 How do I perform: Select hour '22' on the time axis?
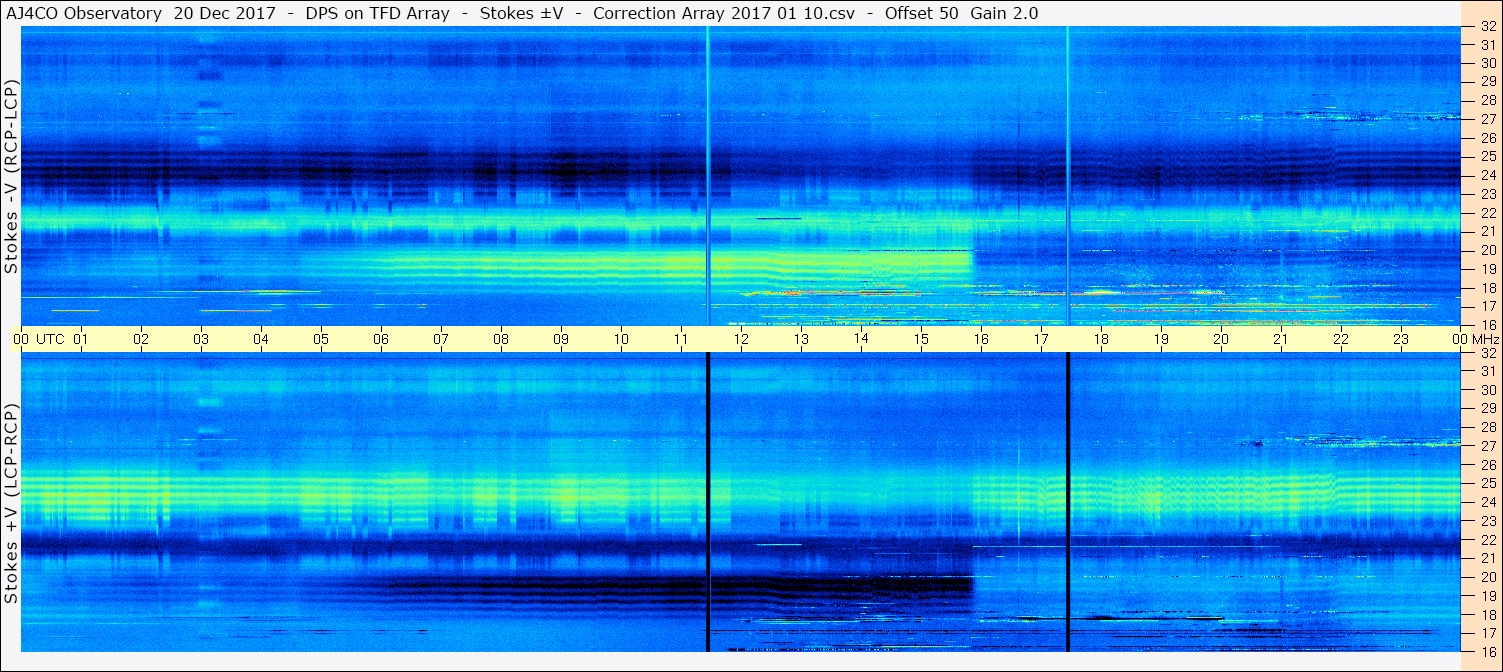coord(1341,339)
